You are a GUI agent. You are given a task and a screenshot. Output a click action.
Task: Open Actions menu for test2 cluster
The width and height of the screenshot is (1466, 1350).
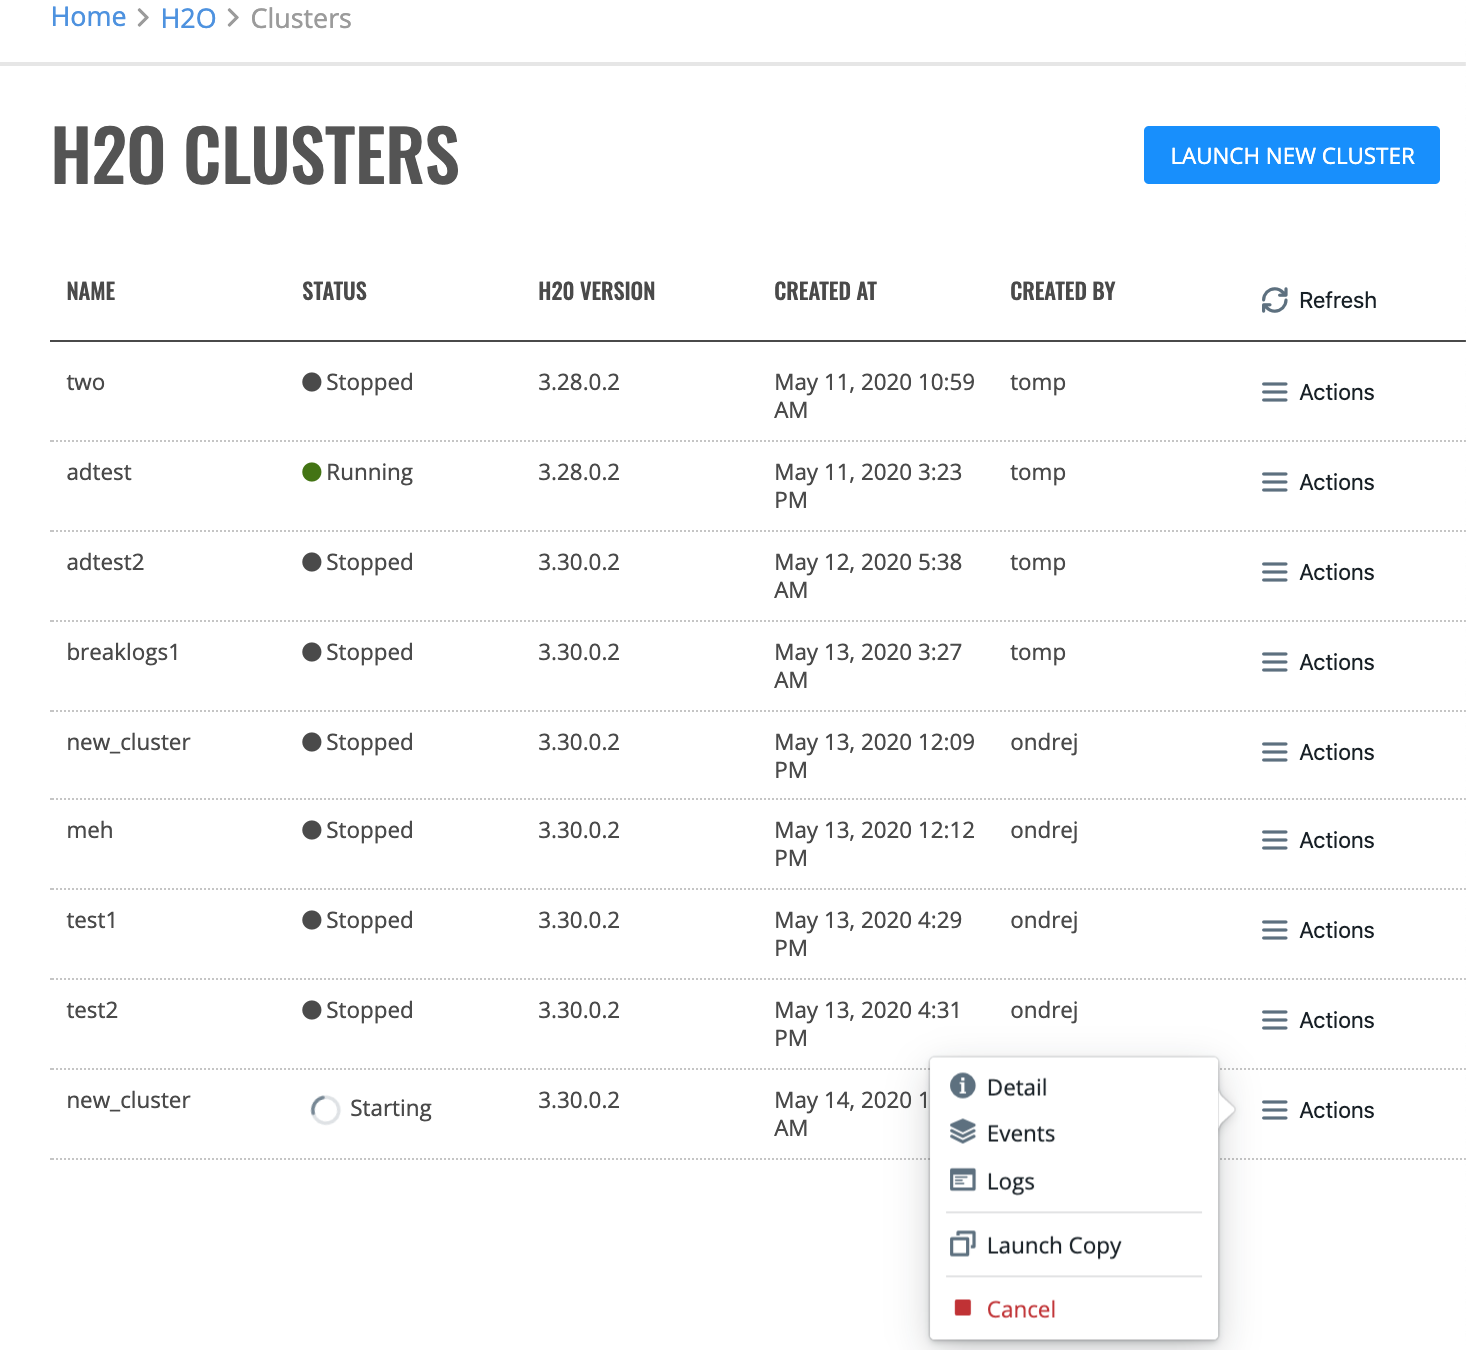coord(1318,1020)
